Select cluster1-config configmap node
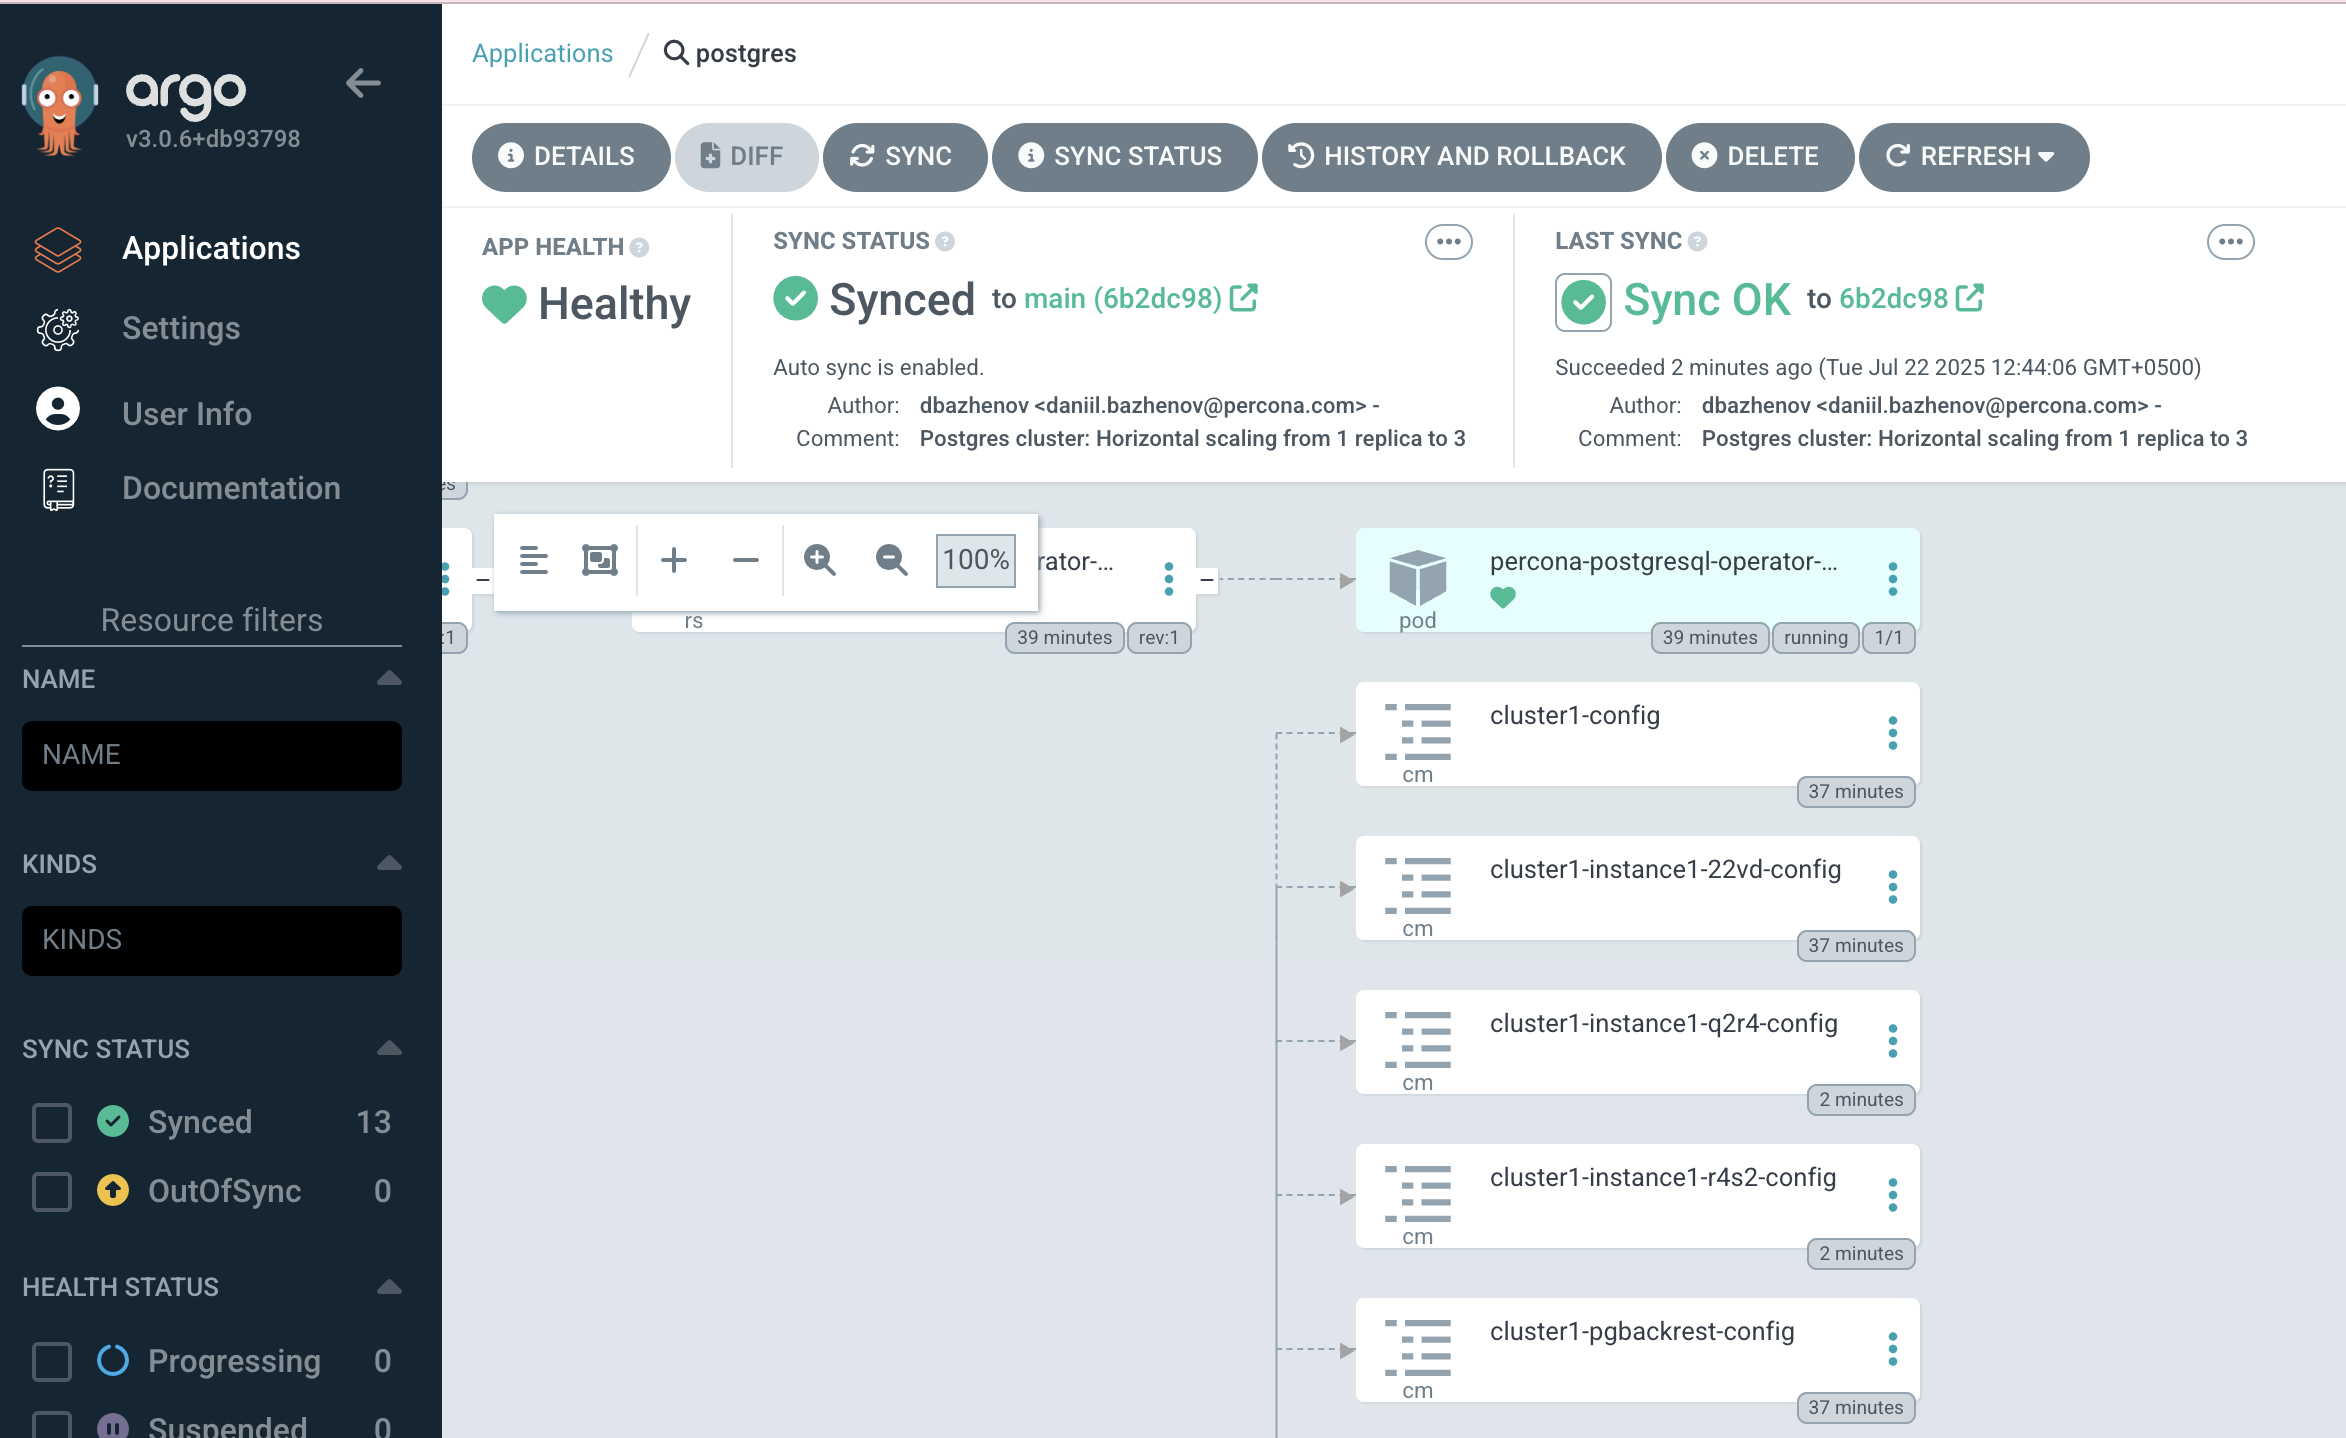The width and height of the screenshot is (2346, 1438). [1637, 734]
